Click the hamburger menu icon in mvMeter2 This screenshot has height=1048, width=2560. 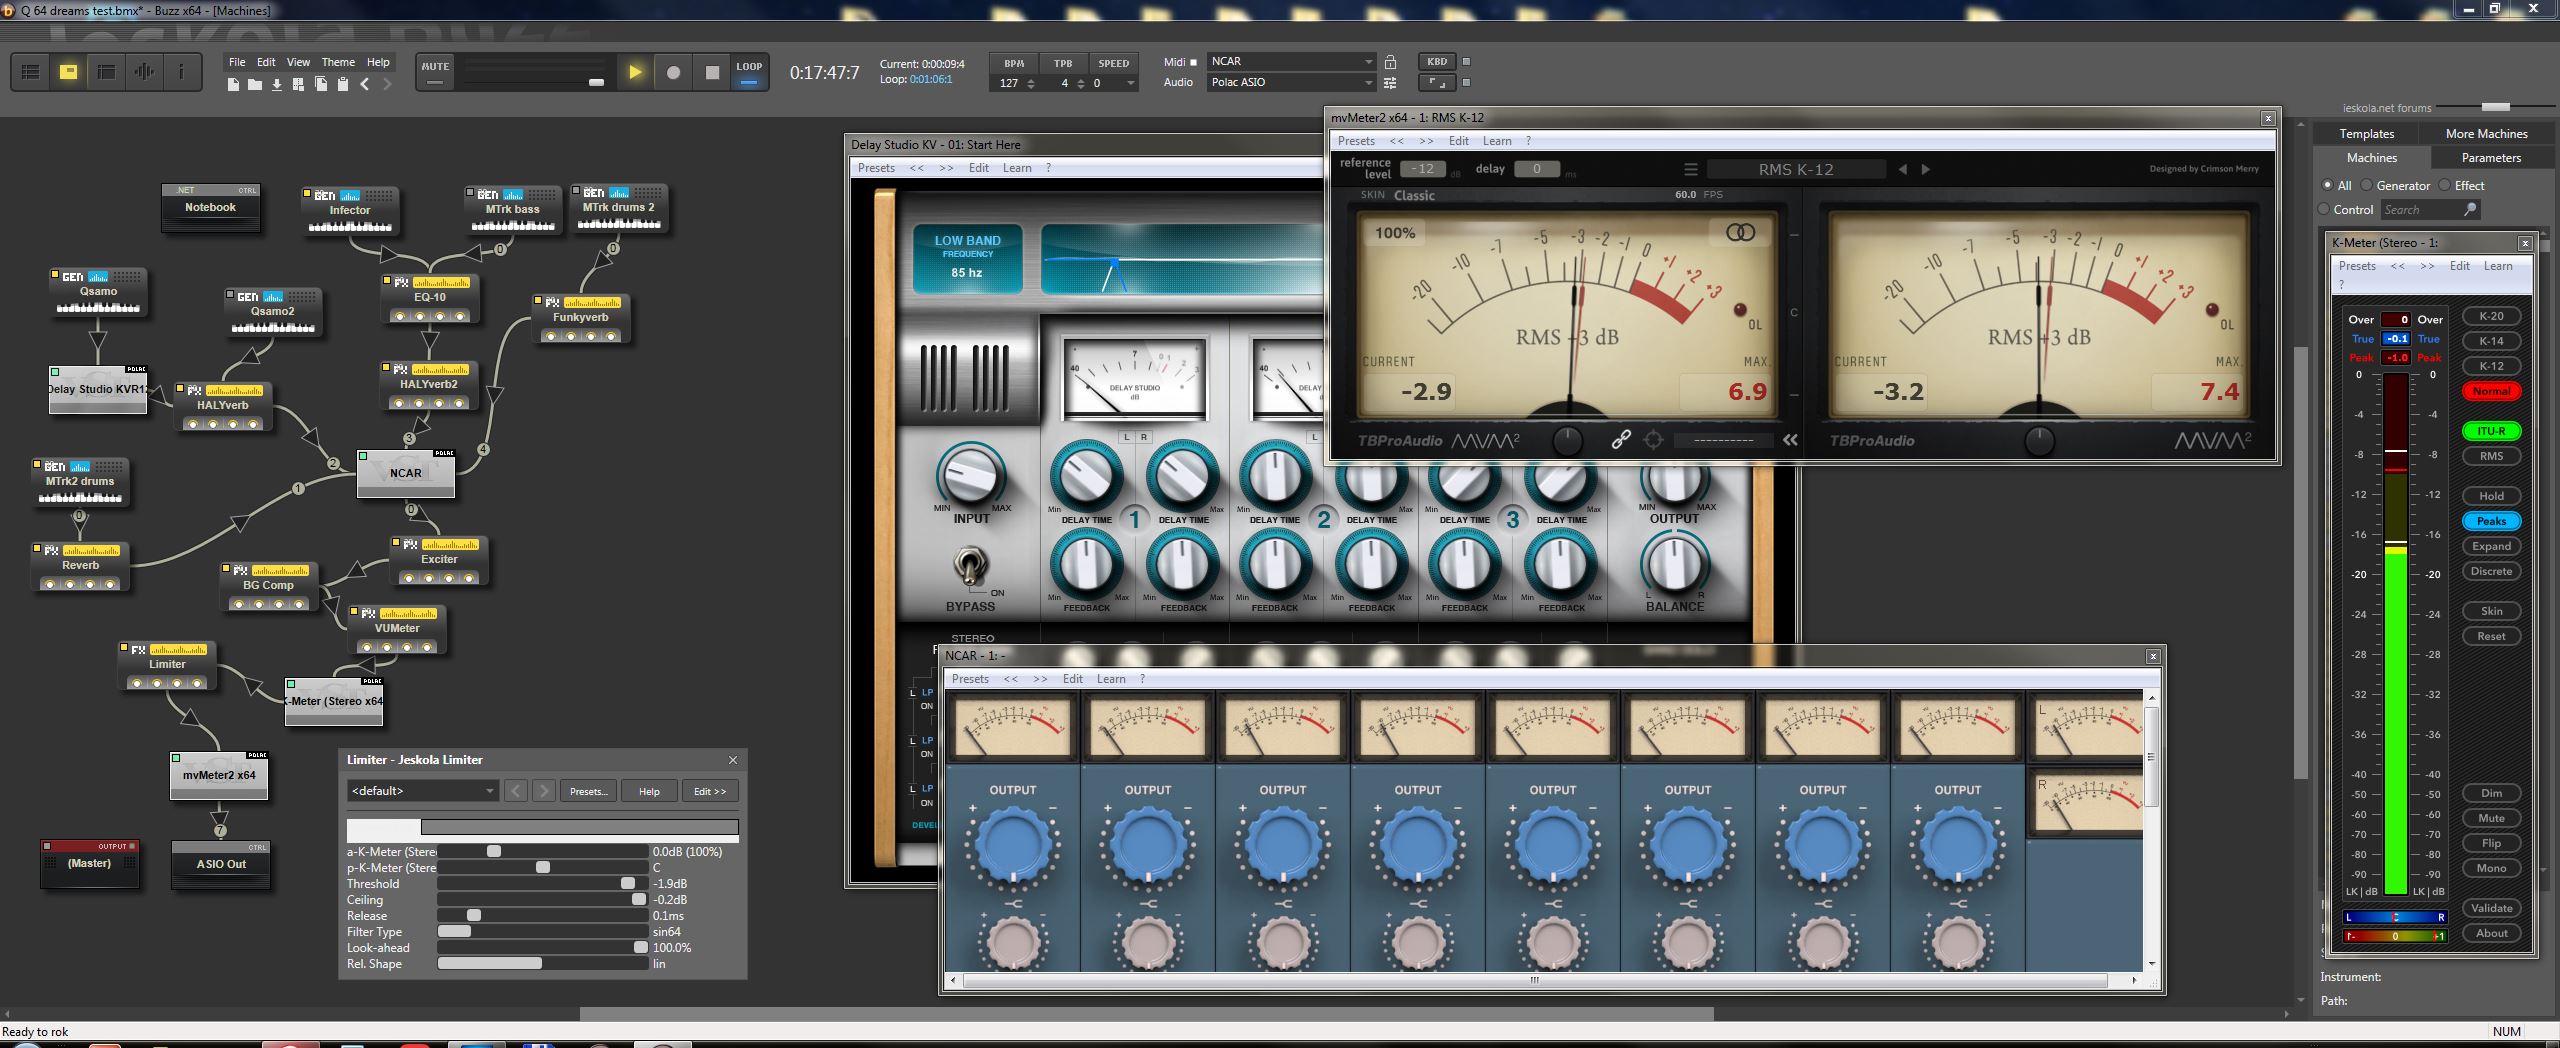(x=1691, y=170)
